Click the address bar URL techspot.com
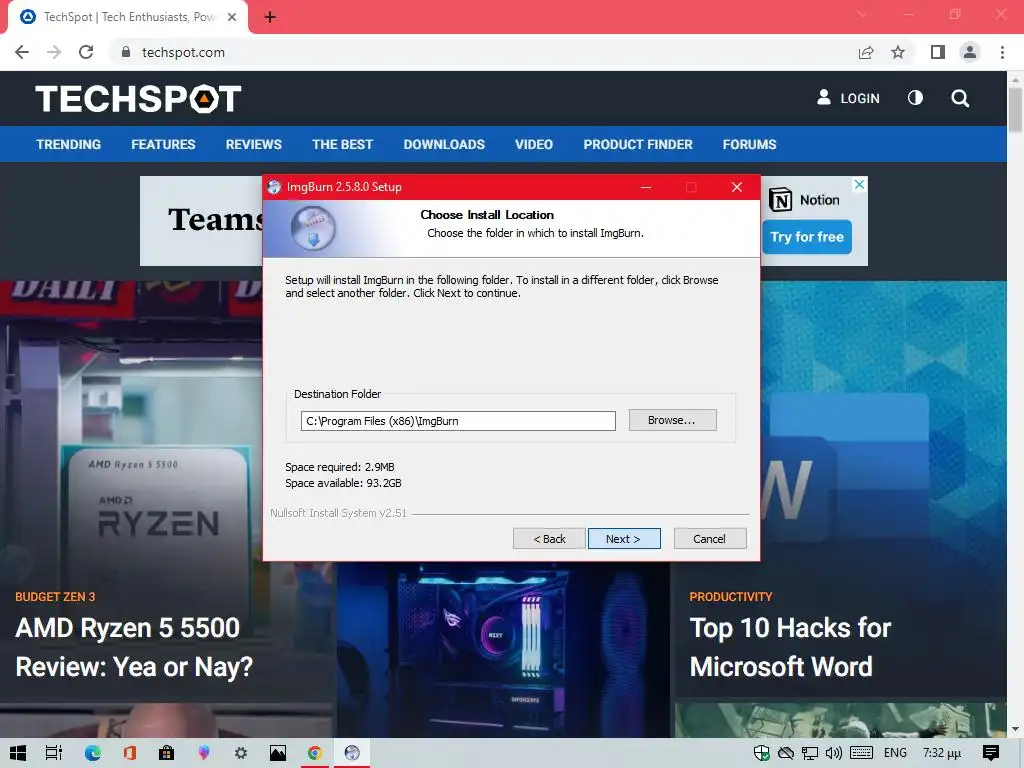 (x=183, y=52)
